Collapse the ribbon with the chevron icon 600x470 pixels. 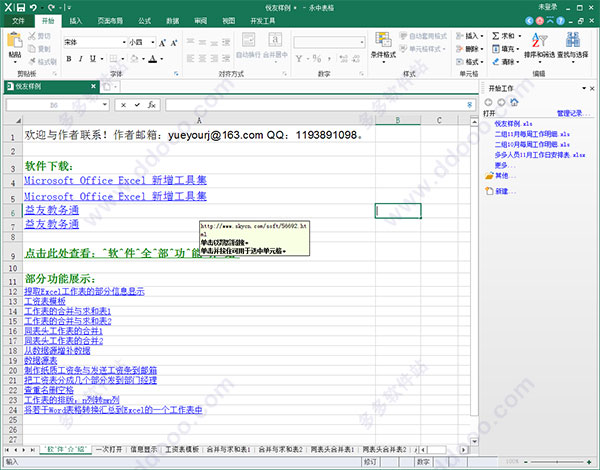550,21
